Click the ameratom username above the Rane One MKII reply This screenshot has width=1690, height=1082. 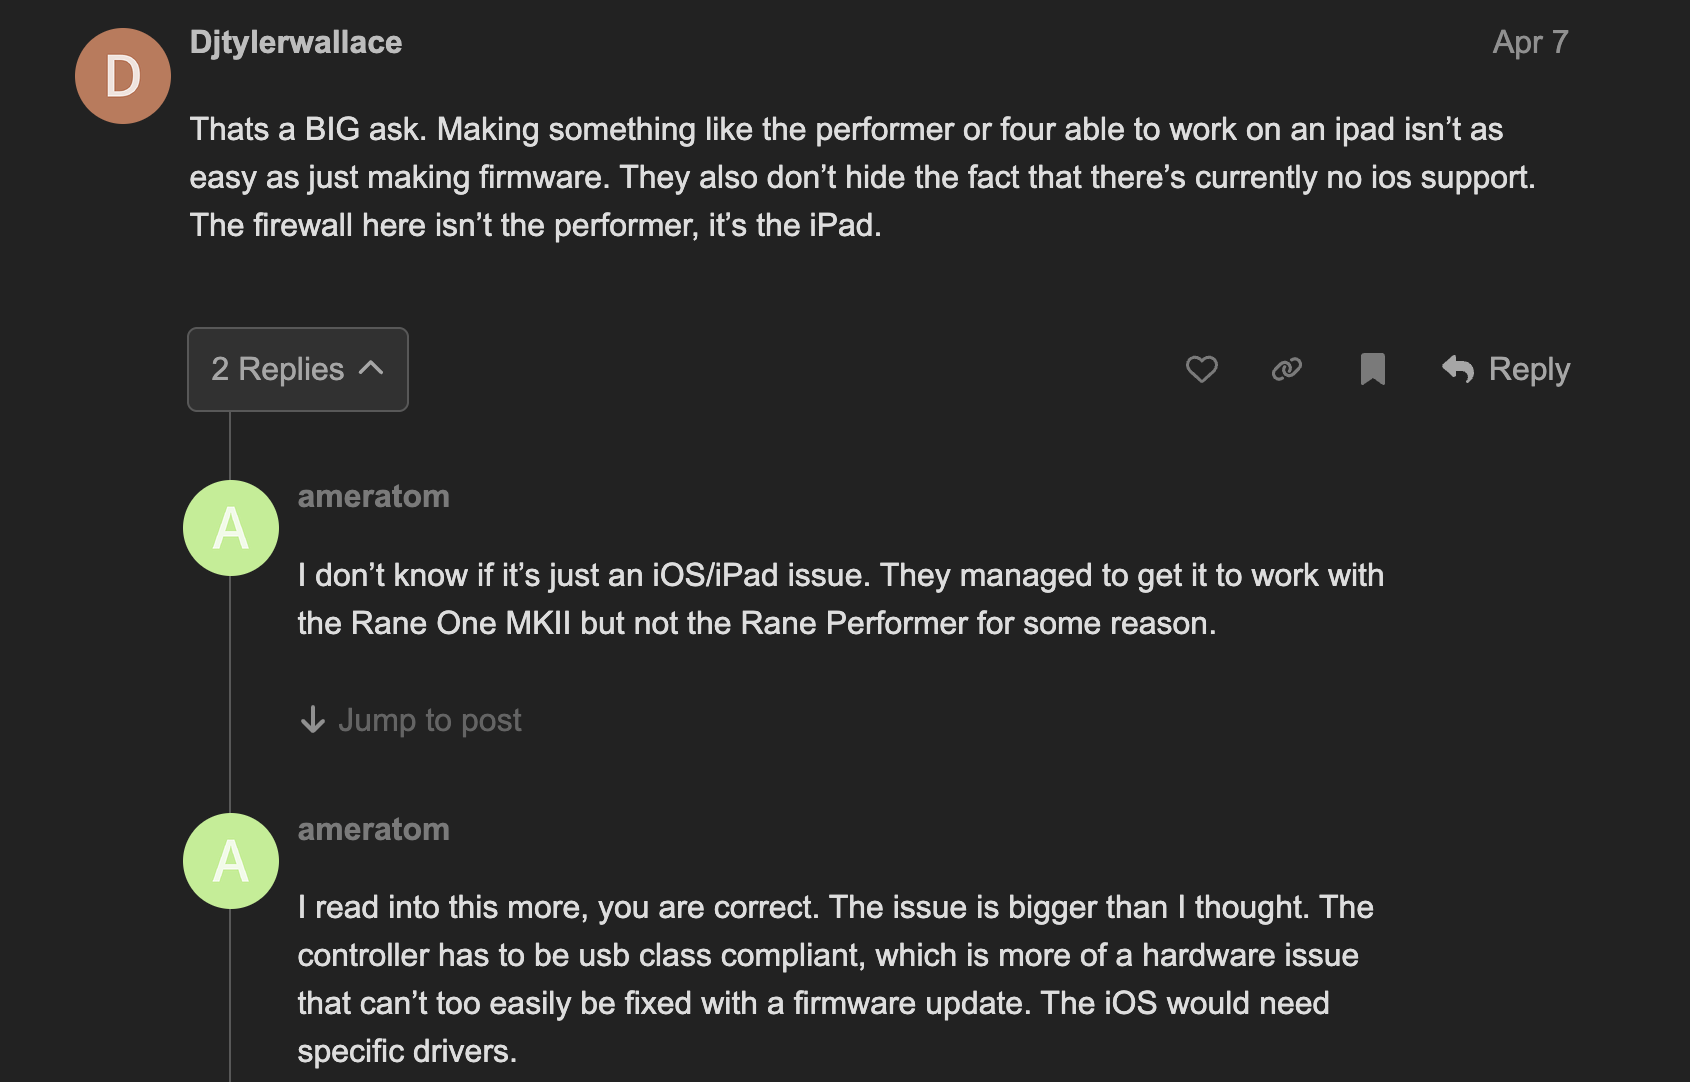click(373, 496)
